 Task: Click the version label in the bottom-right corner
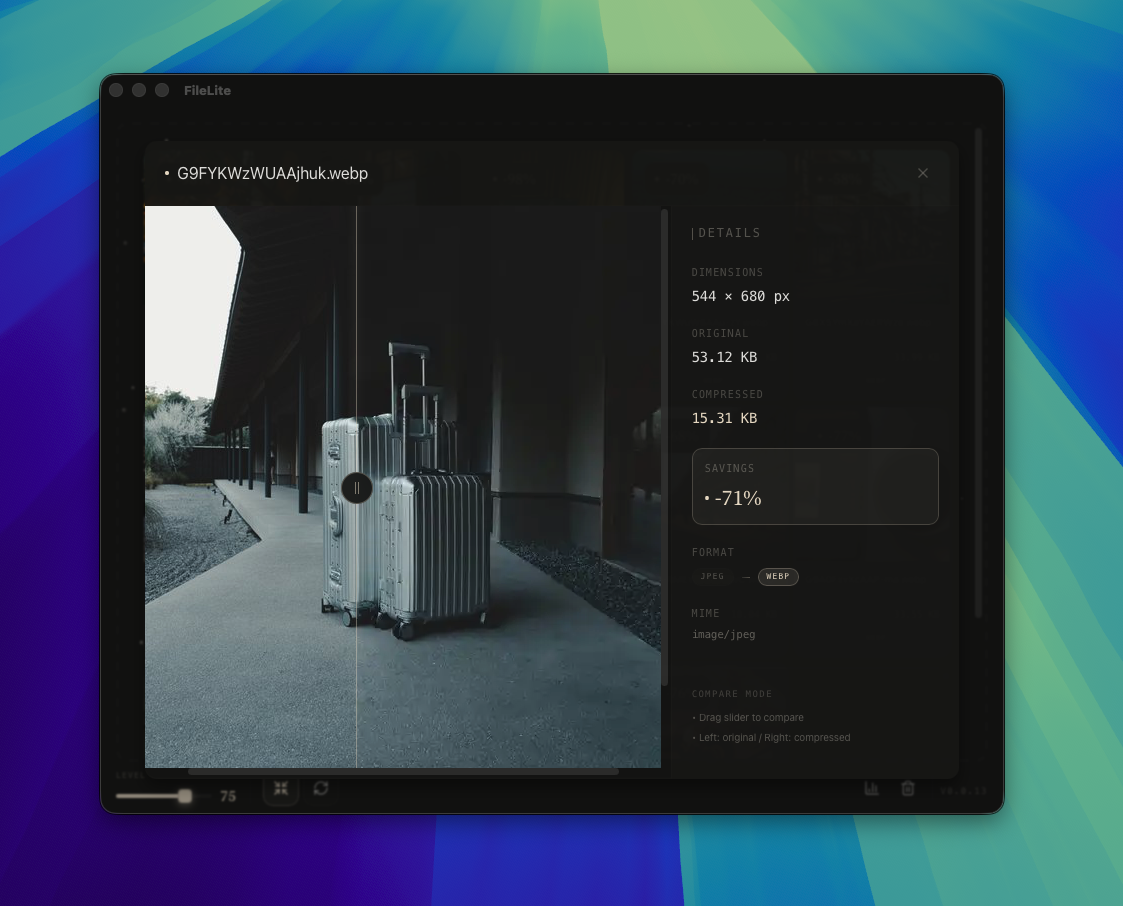pos(963,790)
